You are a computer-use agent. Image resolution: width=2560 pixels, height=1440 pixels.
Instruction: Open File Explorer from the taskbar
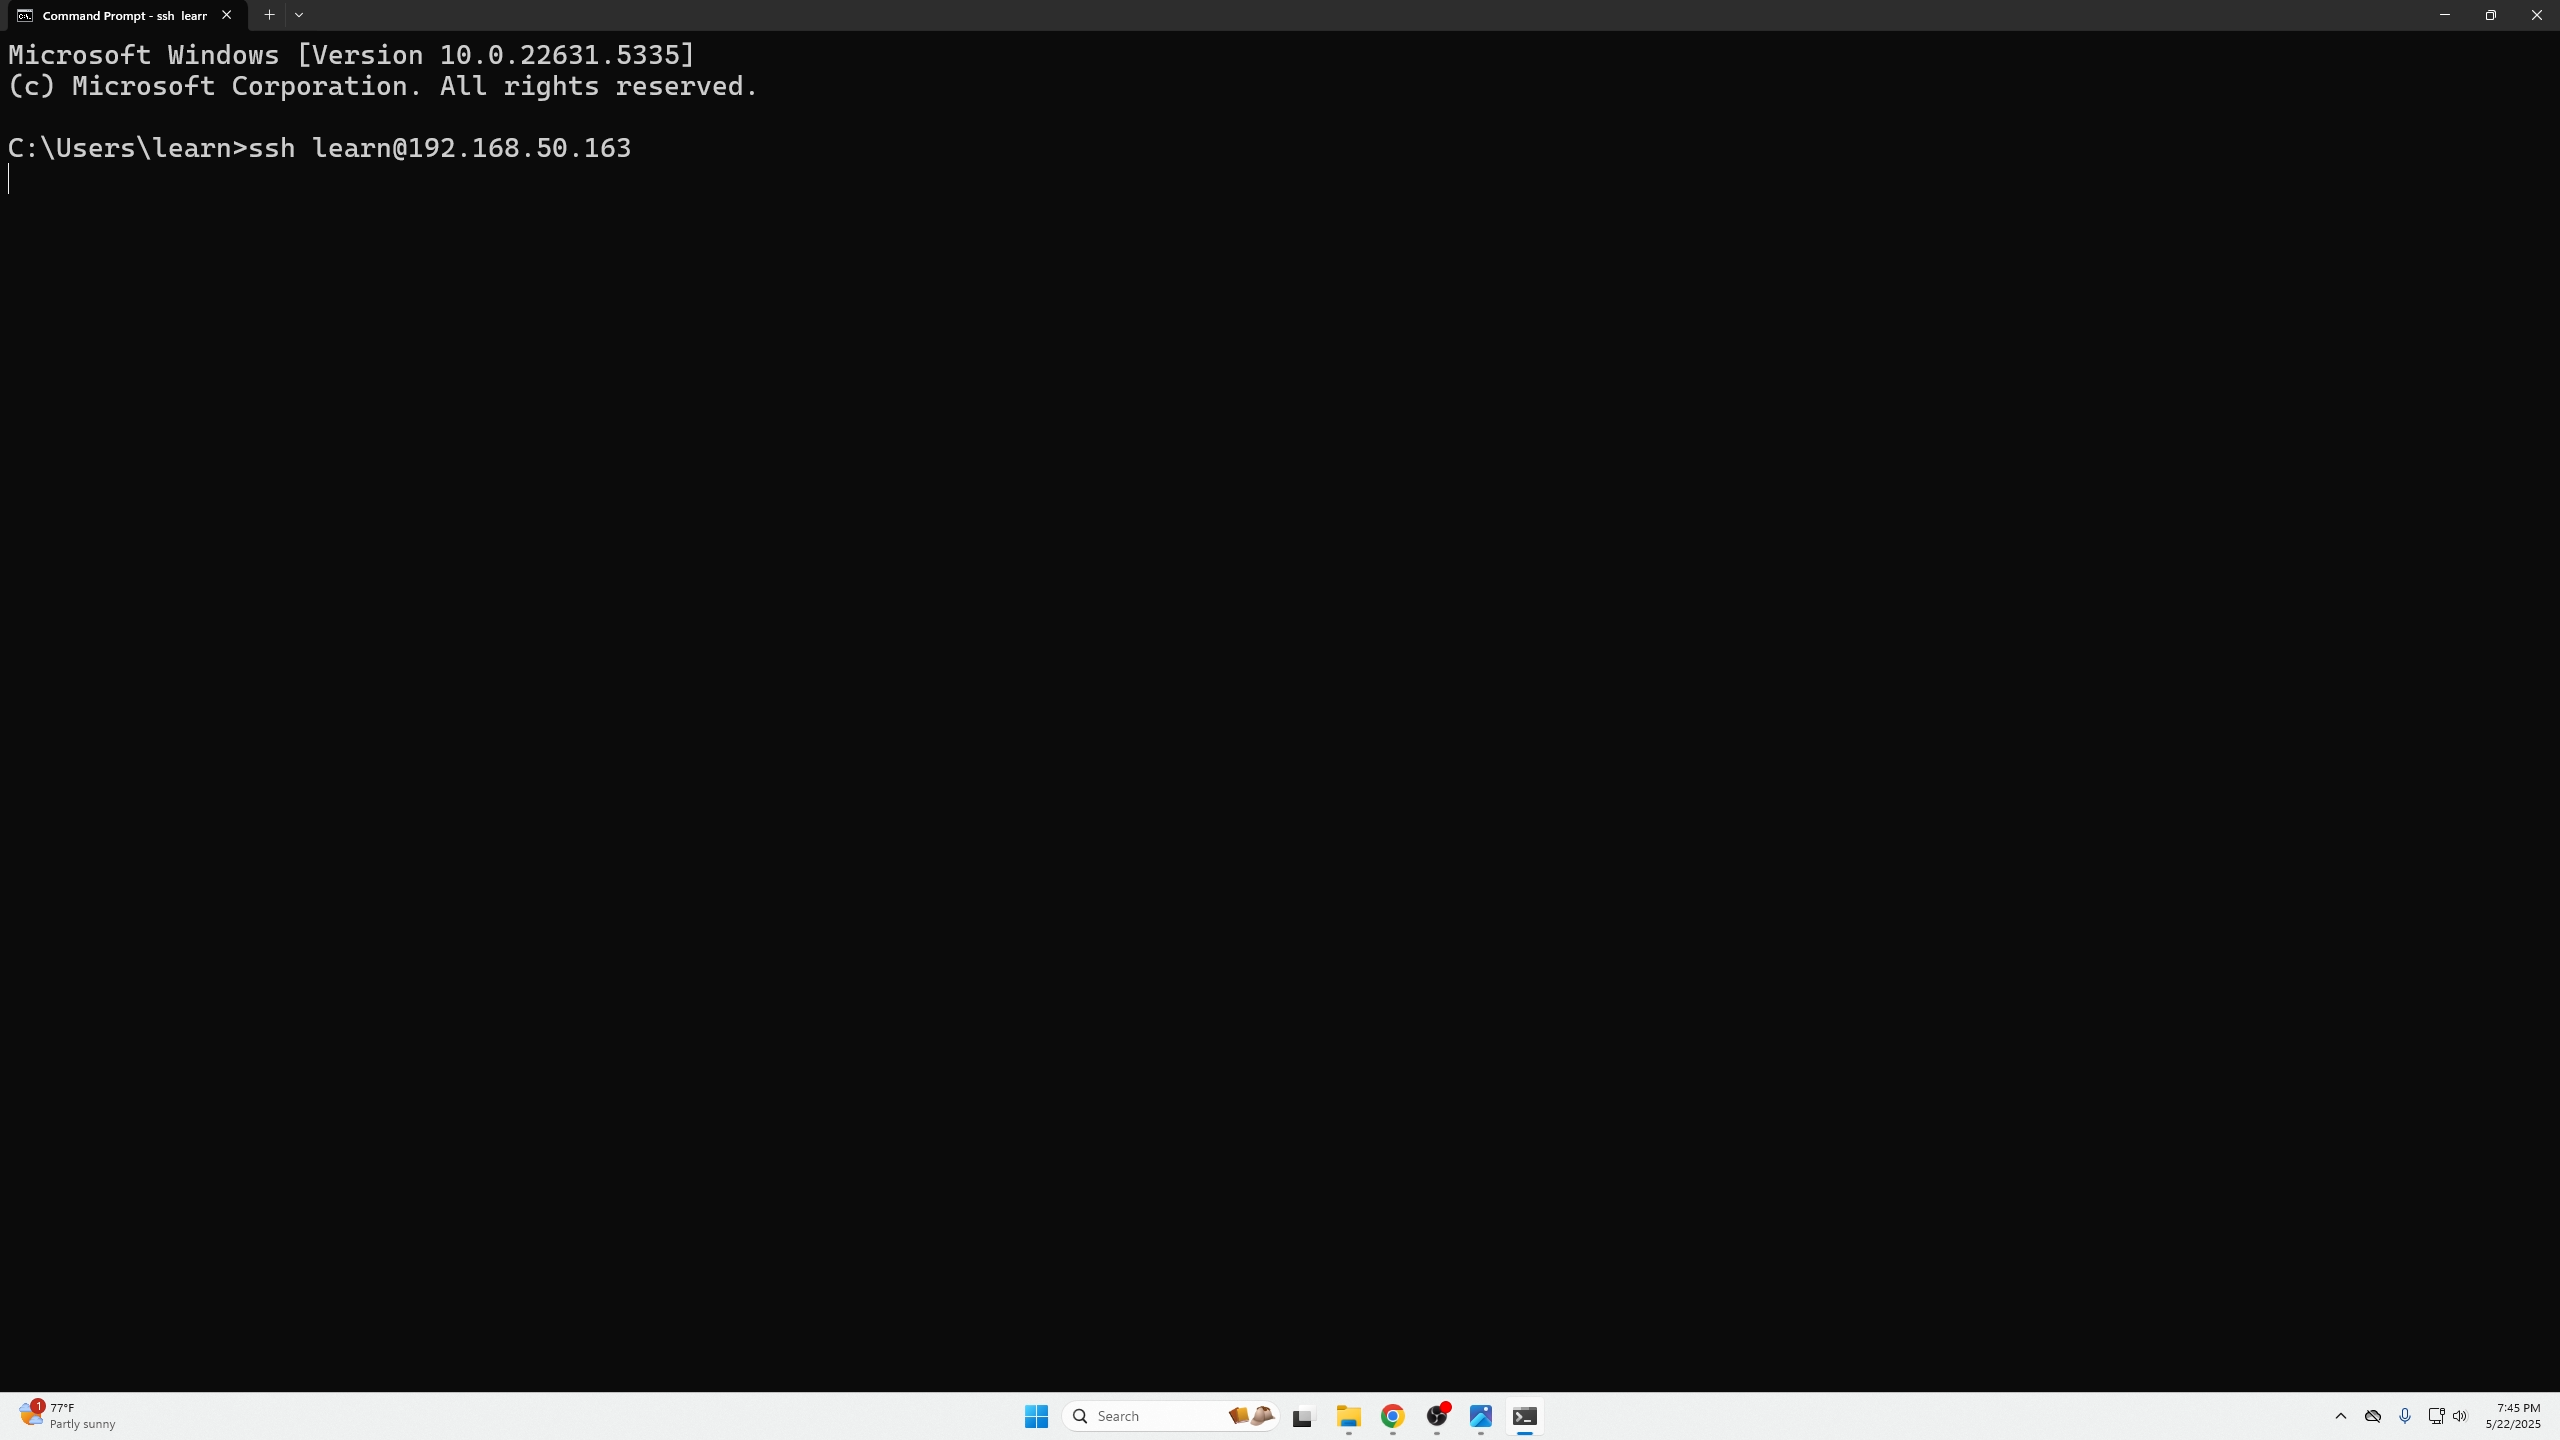[1348, 1416]
